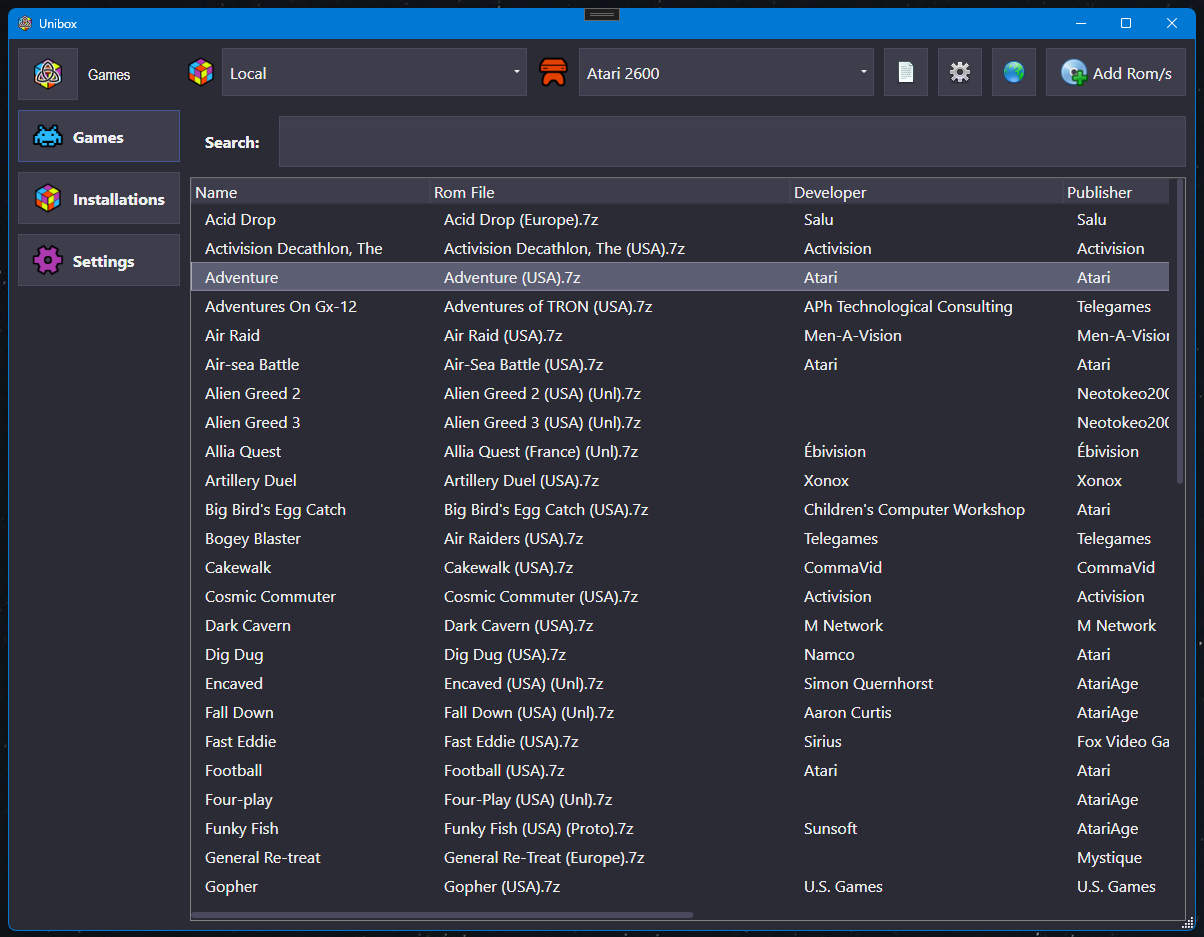The image size is (1204, 937).
Task: Click the Unibox logo button beside Games
Action: pos(48,74)
